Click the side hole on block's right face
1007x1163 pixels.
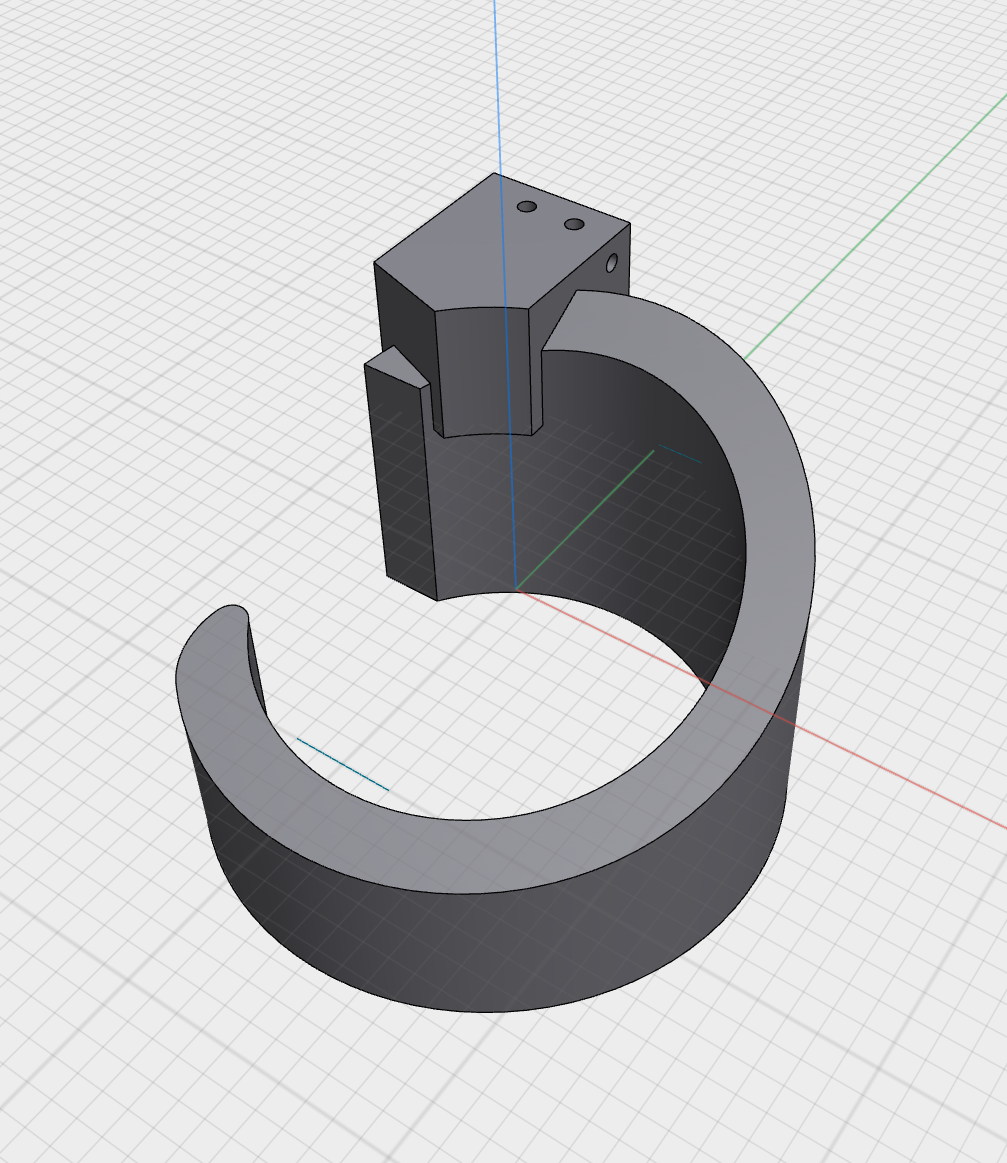coord(612,264)
